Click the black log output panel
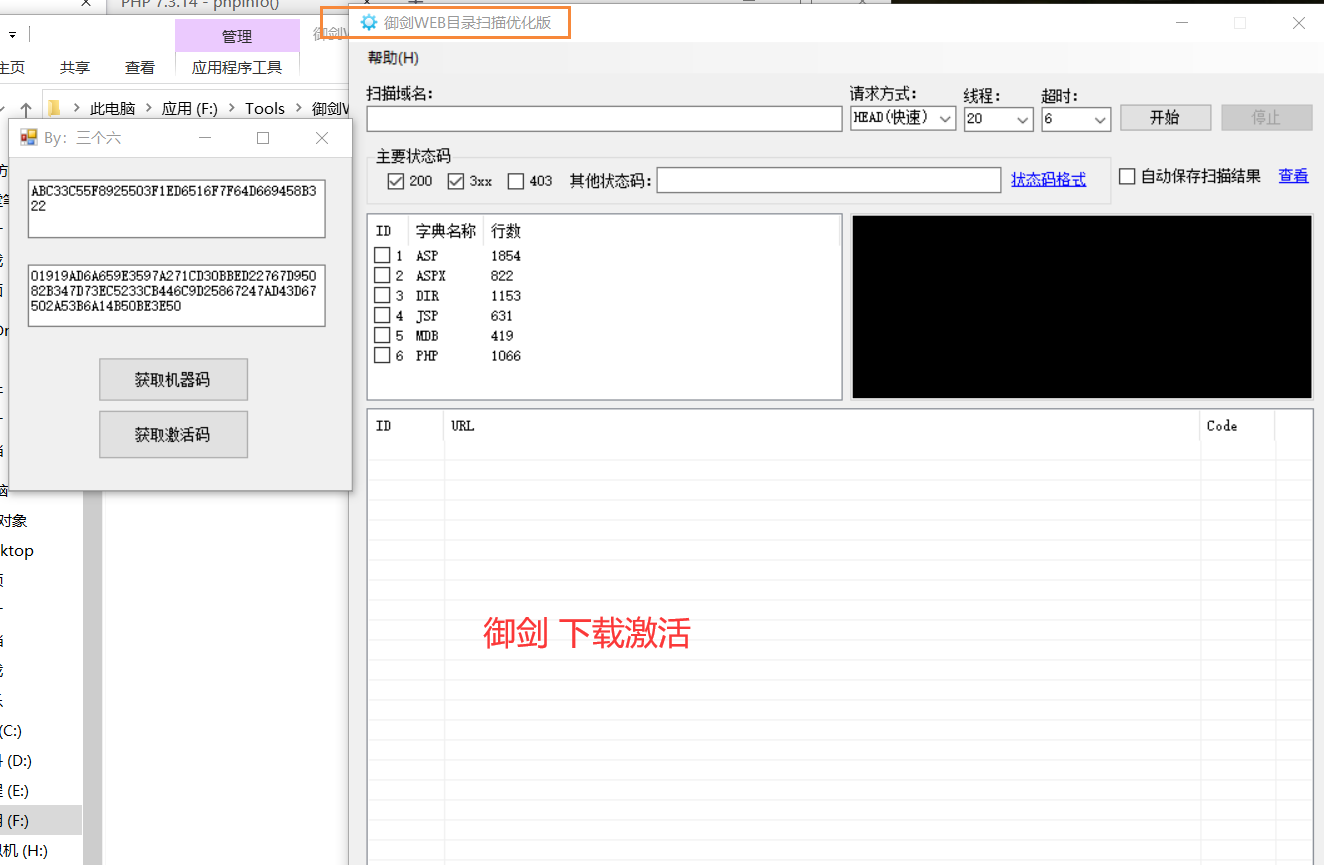Viewport: 1324px width, 865px height. click(x=1081, y=307)
